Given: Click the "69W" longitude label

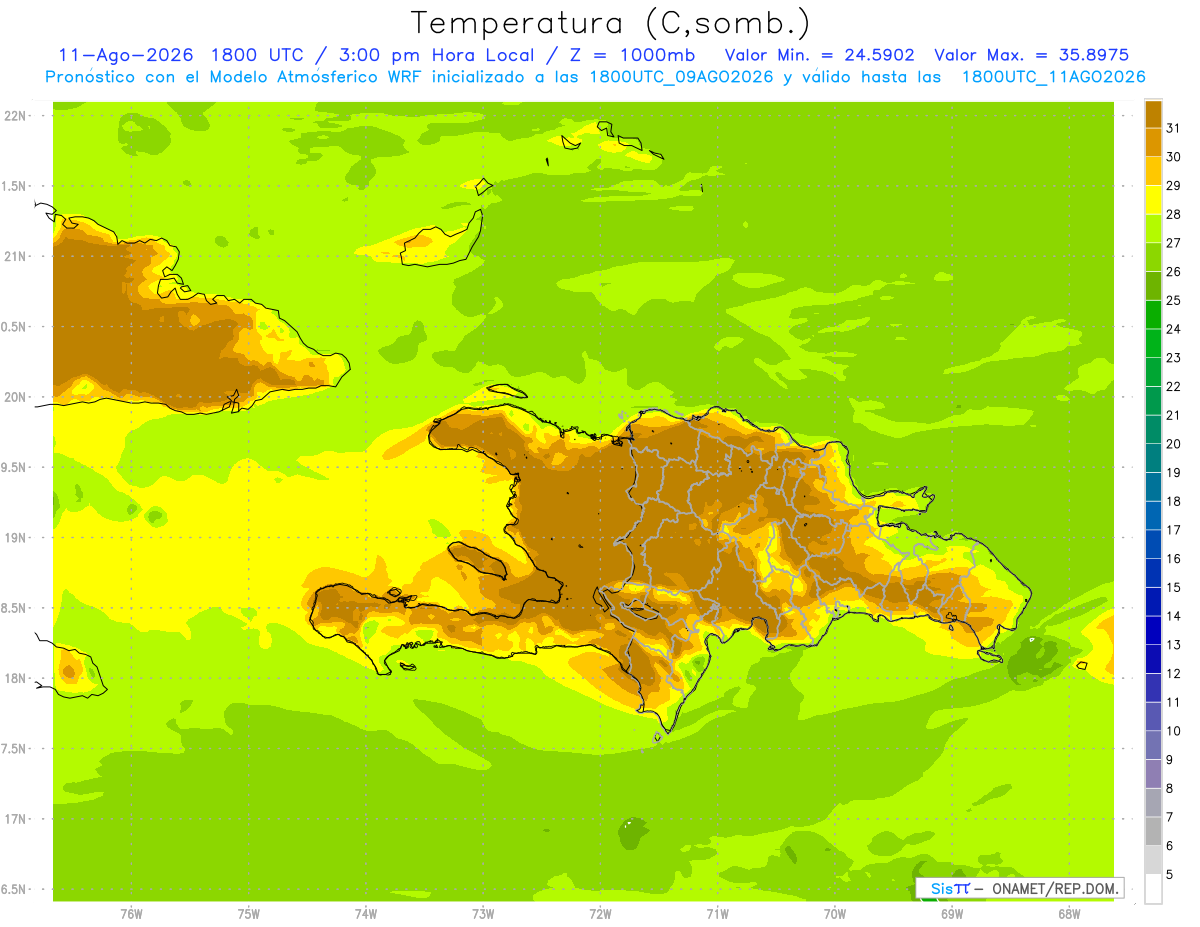Looking at the screenshot, I should coord(951,913).
